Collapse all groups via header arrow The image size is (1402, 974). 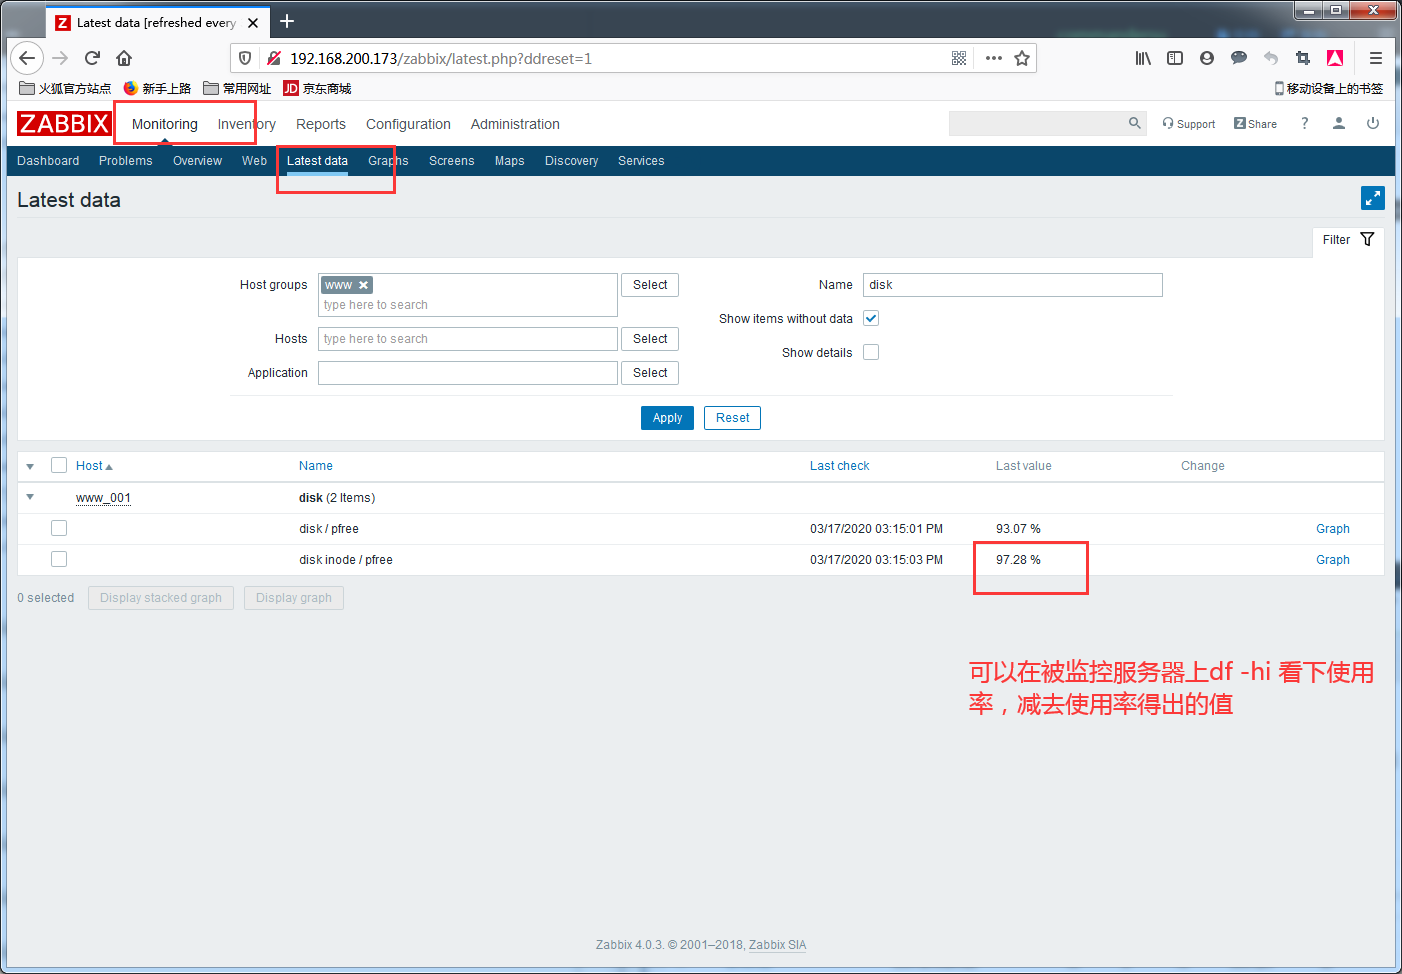pyautogui.click(x=30, y=466)
